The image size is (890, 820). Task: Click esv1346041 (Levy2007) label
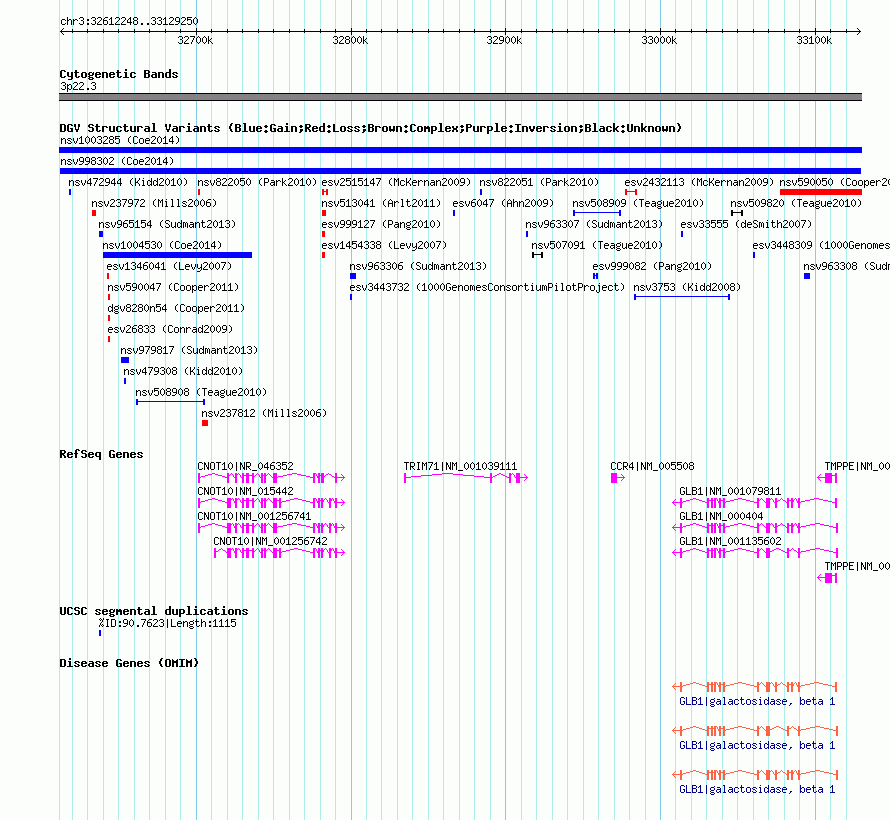(169, 266)
